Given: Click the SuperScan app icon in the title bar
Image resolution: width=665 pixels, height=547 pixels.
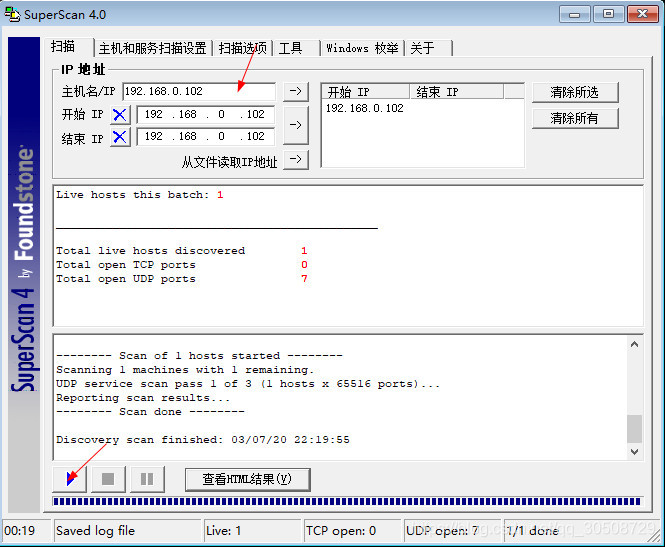Looking at the screenshot, I should (x=12, y=14).
